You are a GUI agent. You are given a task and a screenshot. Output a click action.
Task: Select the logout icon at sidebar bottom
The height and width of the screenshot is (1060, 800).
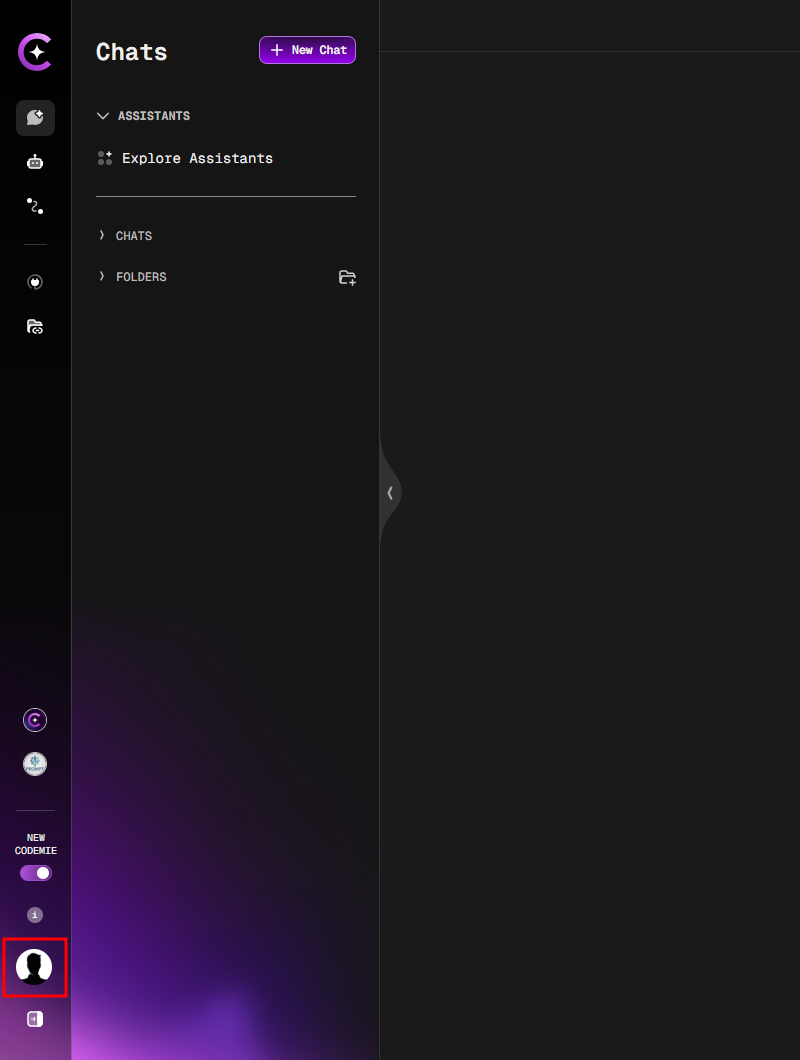[35, 1018]
